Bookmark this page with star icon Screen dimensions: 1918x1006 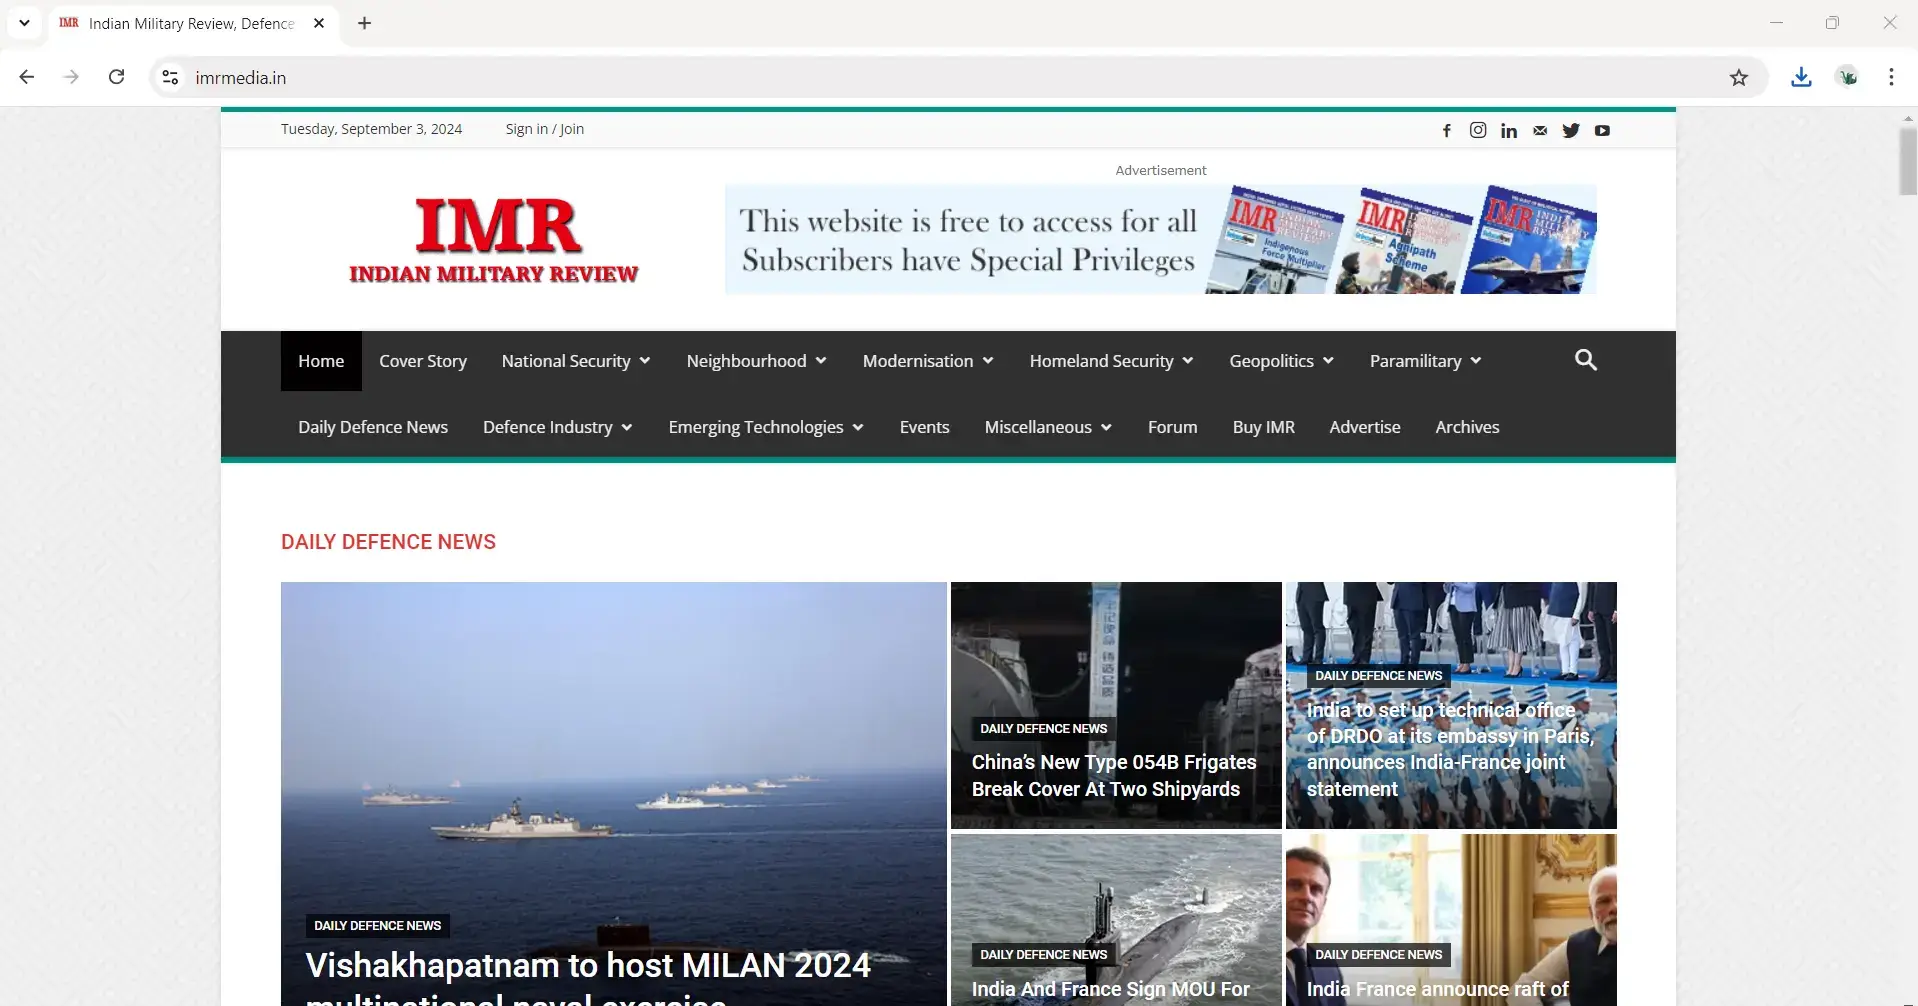coord(1739,78)
